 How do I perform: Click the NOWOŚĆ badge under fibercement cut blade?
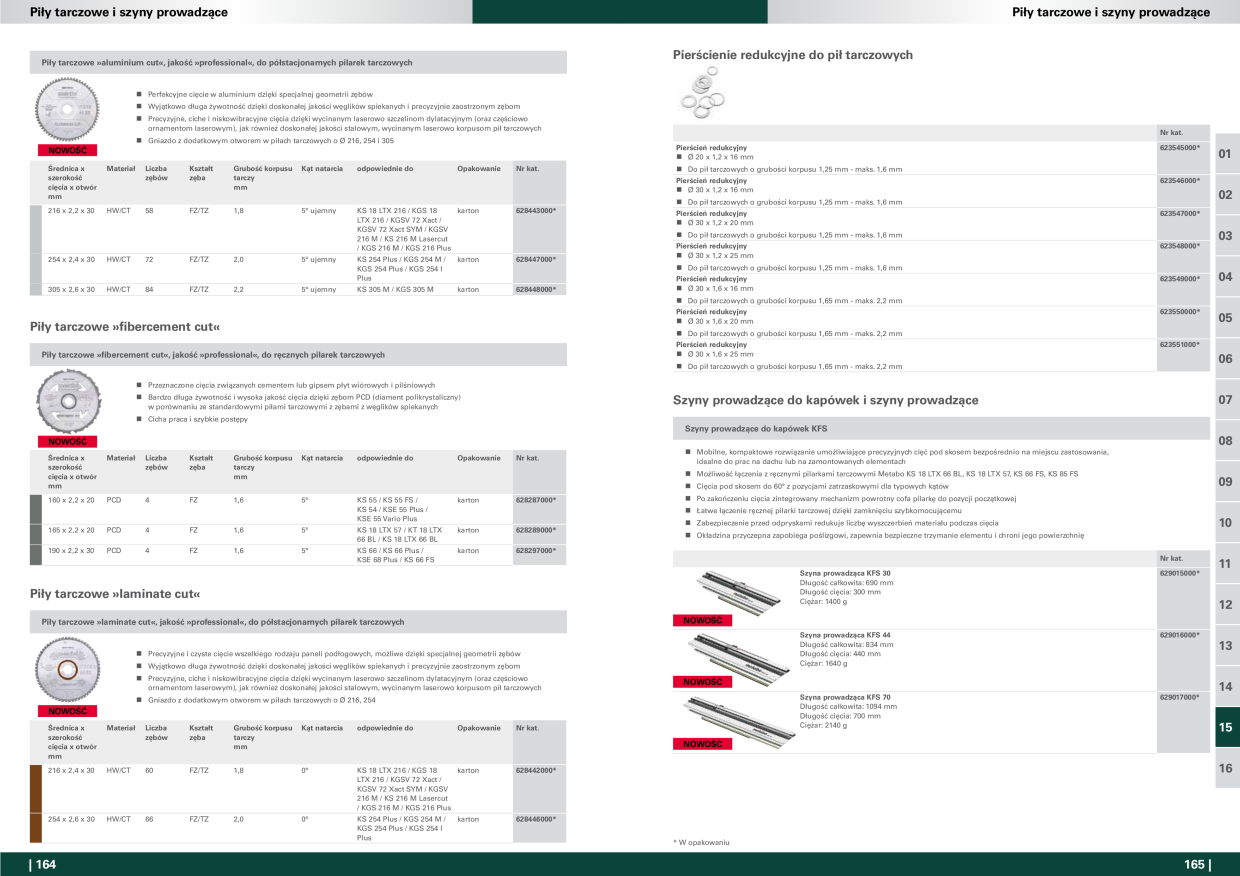67,441
